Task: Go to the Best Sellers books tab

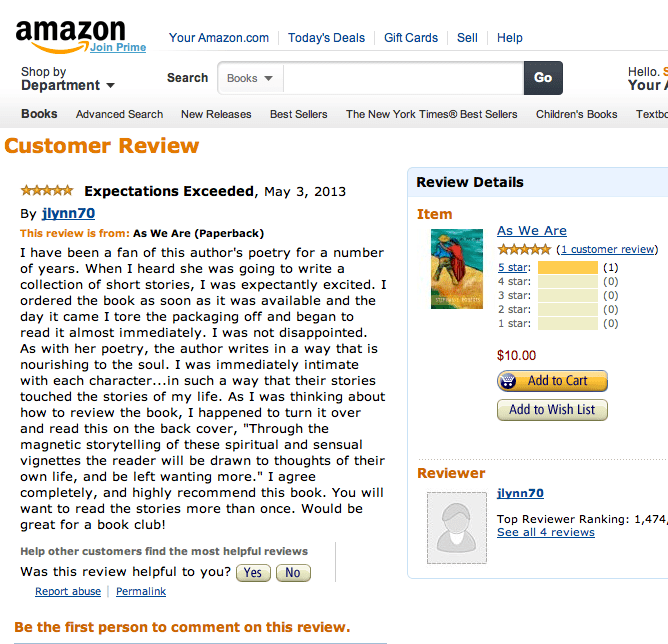Action: (298, 114)
